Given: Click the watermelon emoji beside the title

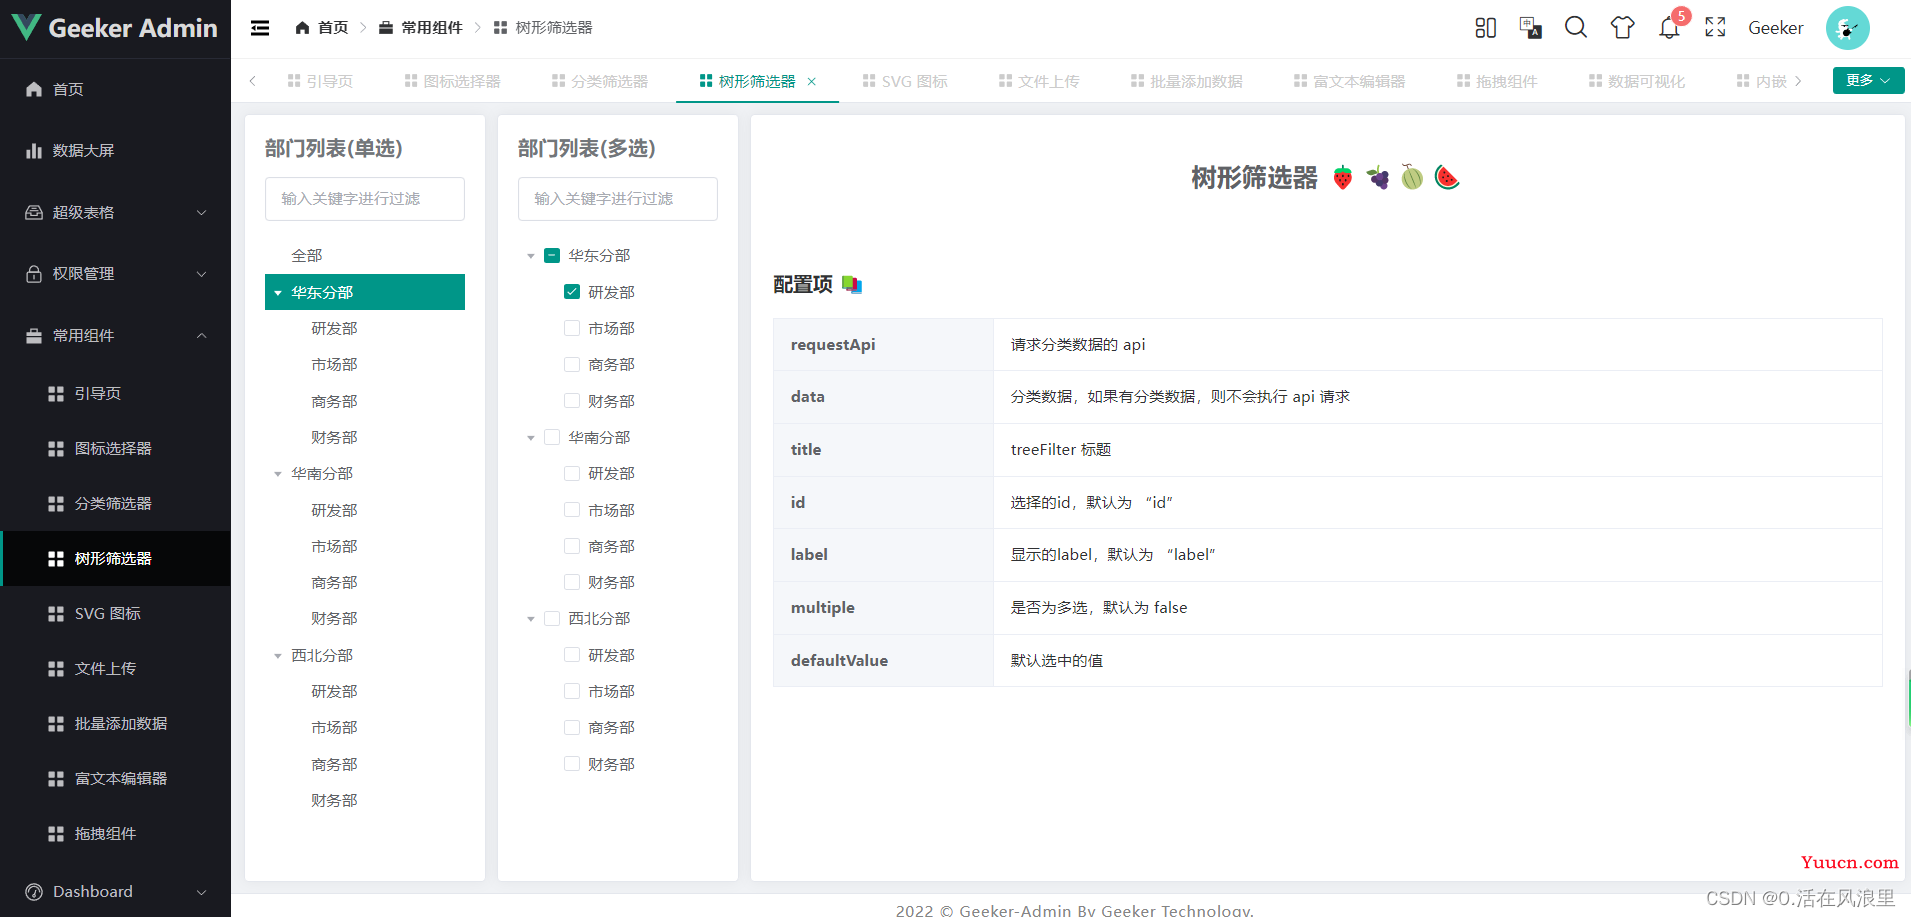Looking at the screenshot, I should pyautogui.click(x=1447, y=178).
